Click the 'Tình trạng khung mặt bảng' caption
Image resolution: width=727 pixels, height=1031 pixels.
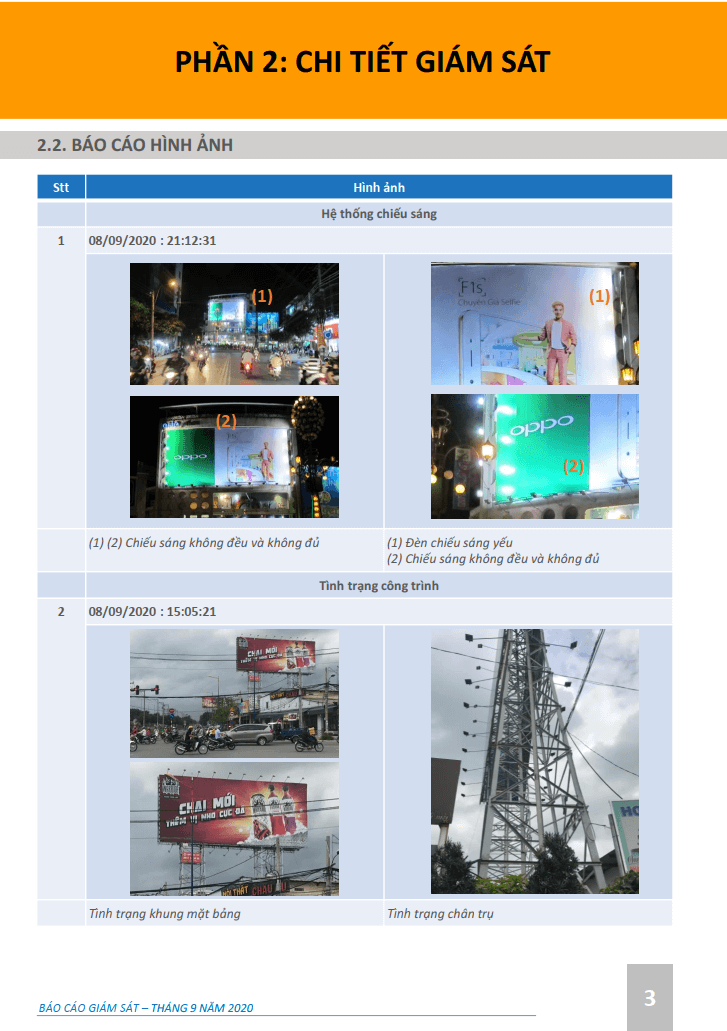coord(164,913)
